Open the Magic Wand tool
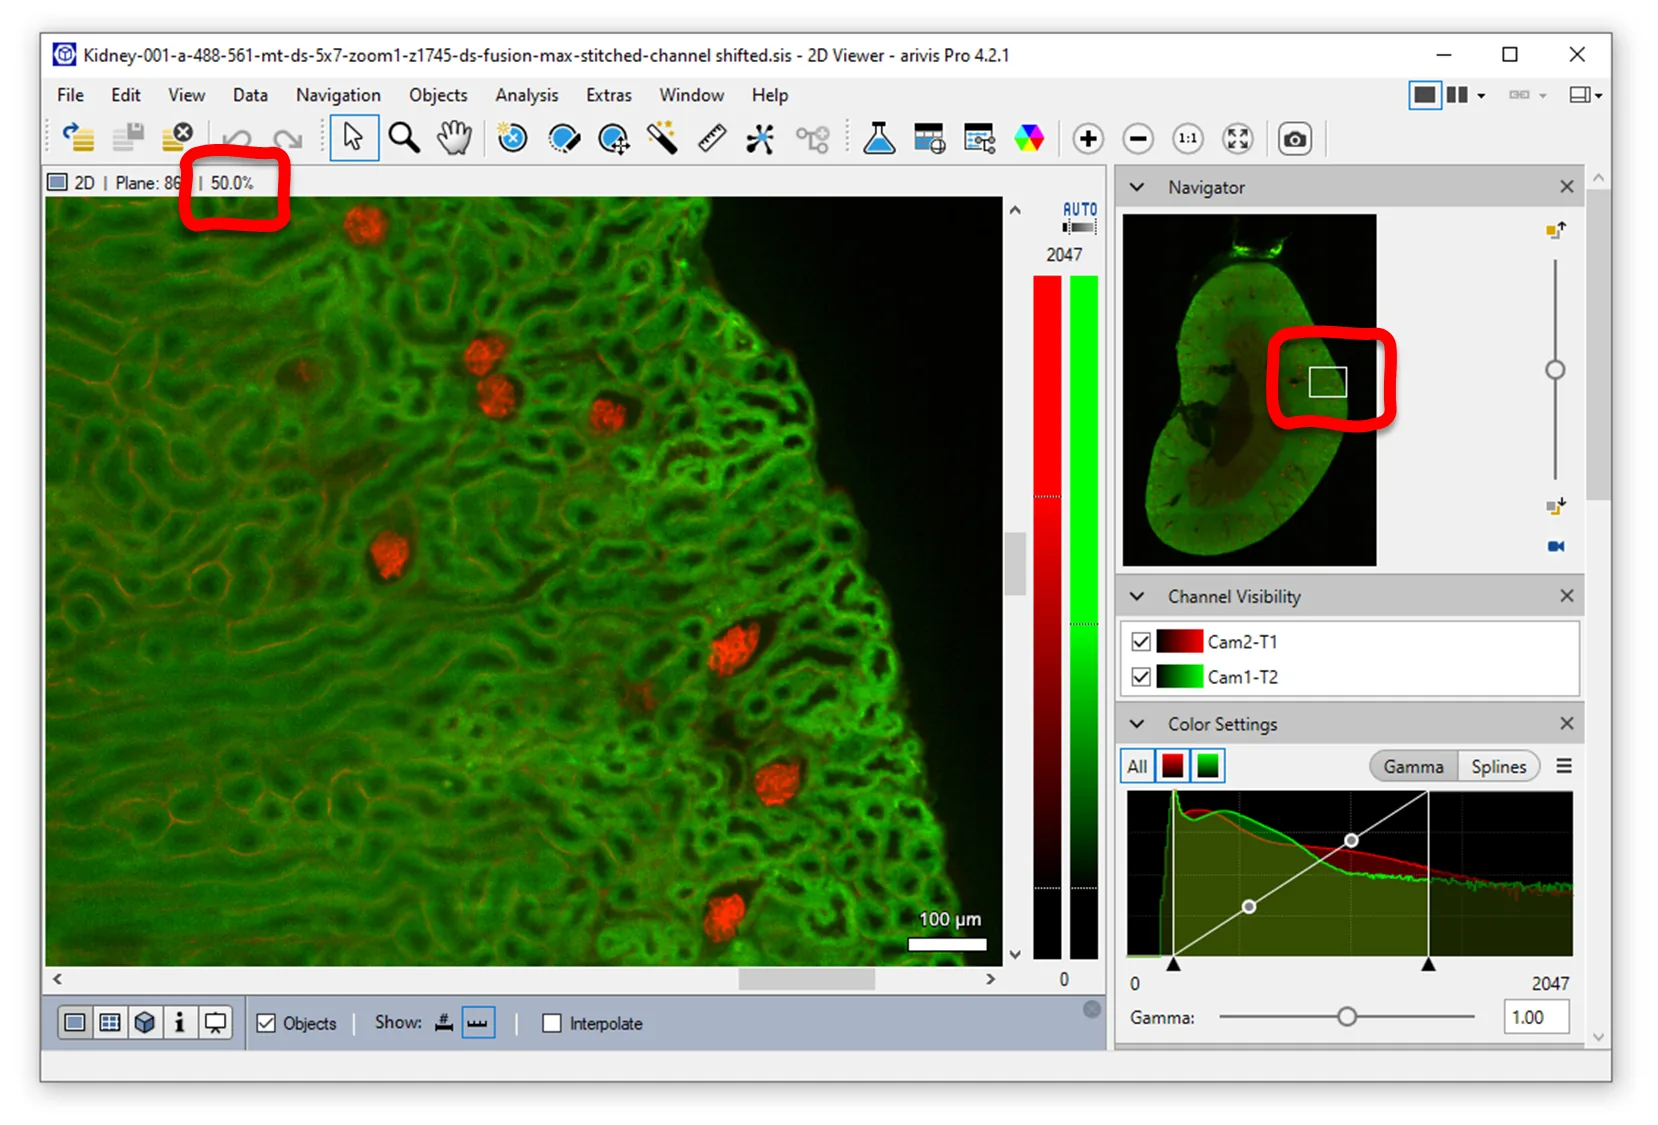This screenshot has width=1658, height=1125. (x=663, y=138)
